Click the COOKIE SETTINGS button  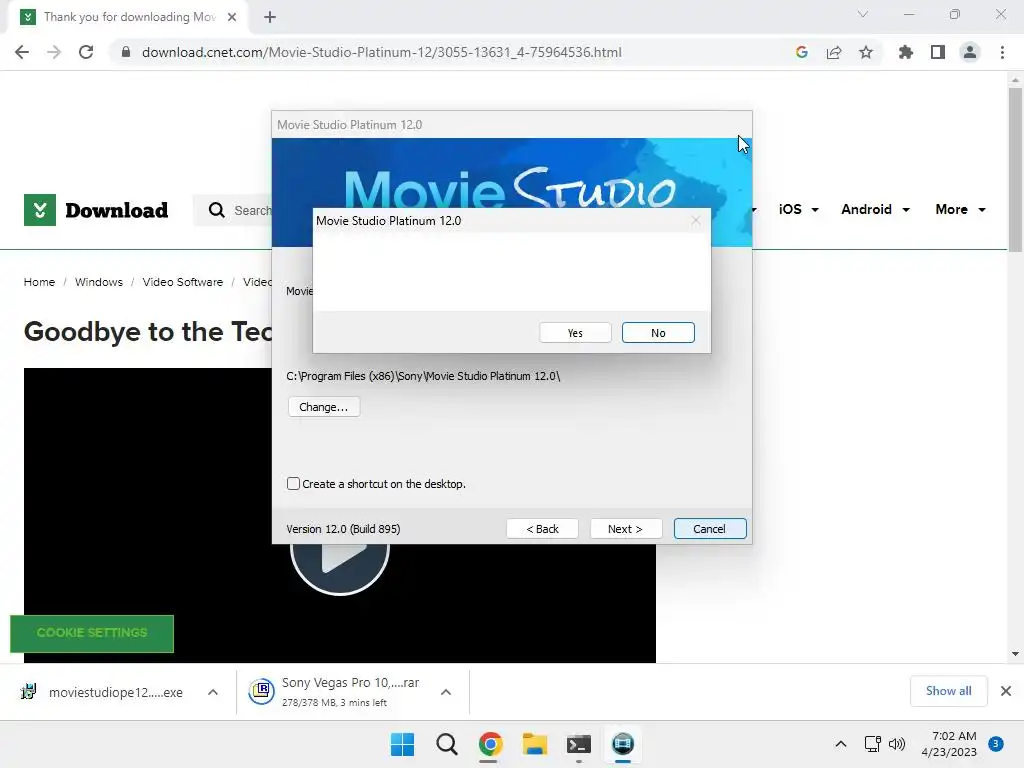click(x=92, y=633)
